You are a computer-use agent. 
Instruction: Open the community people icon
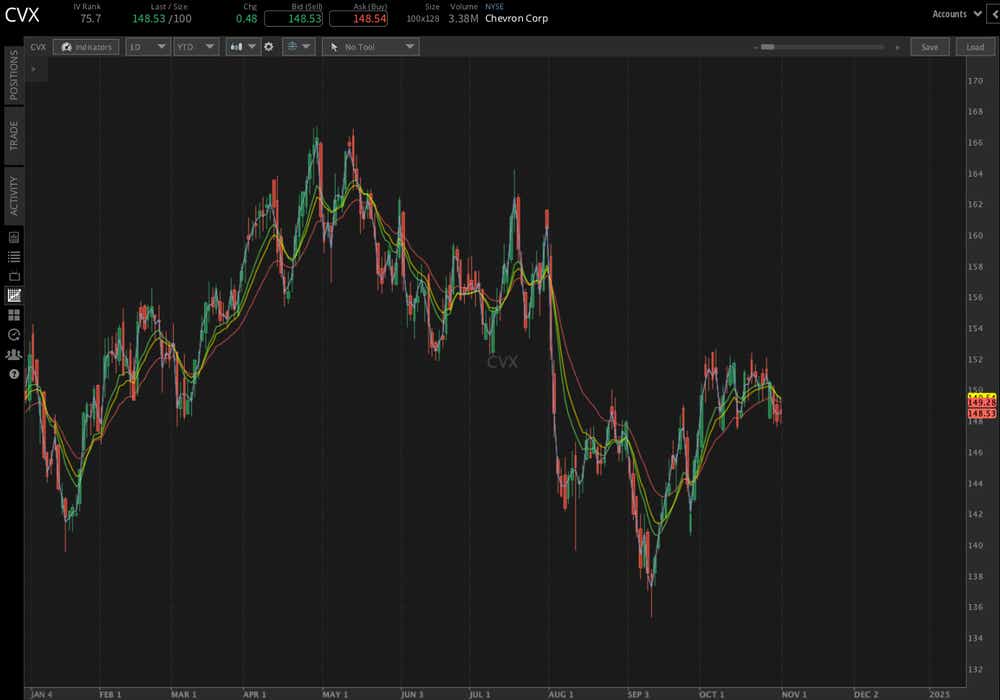14,354
